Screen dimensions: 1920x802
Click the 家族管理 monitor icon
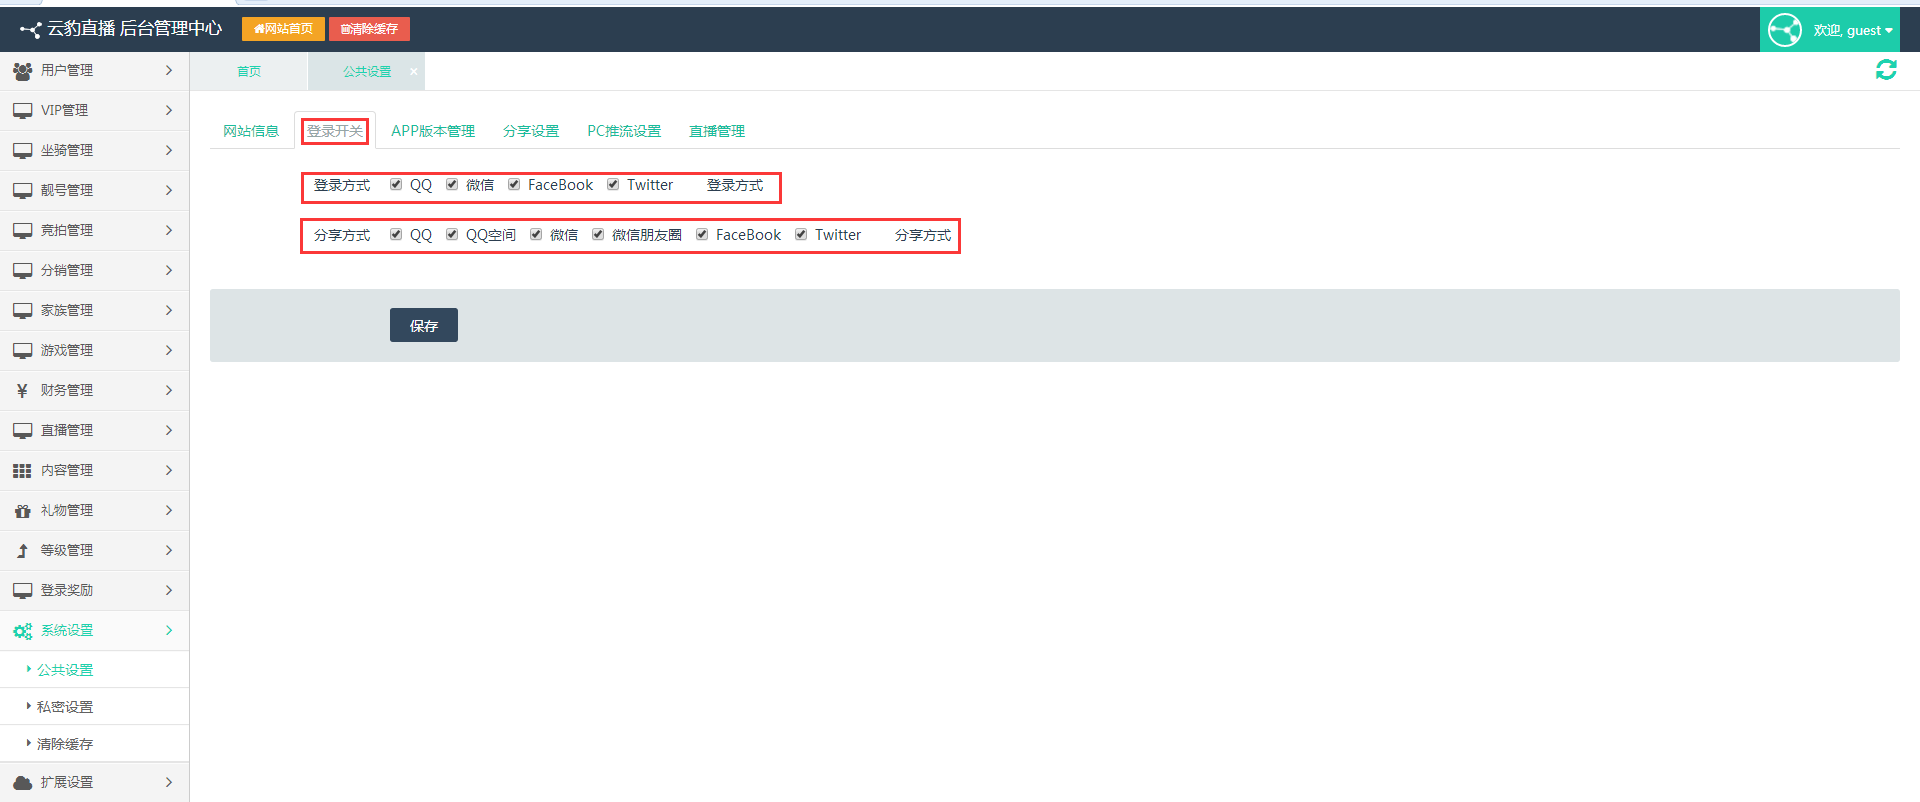coord(22,311)
